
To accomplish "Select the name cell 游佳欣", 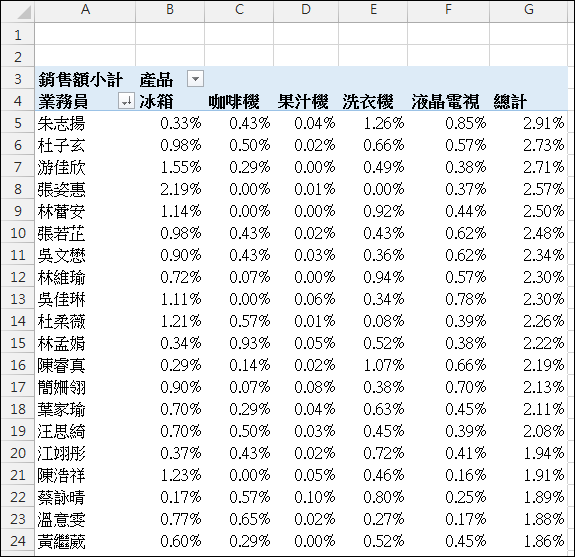I will pos(85,167).
